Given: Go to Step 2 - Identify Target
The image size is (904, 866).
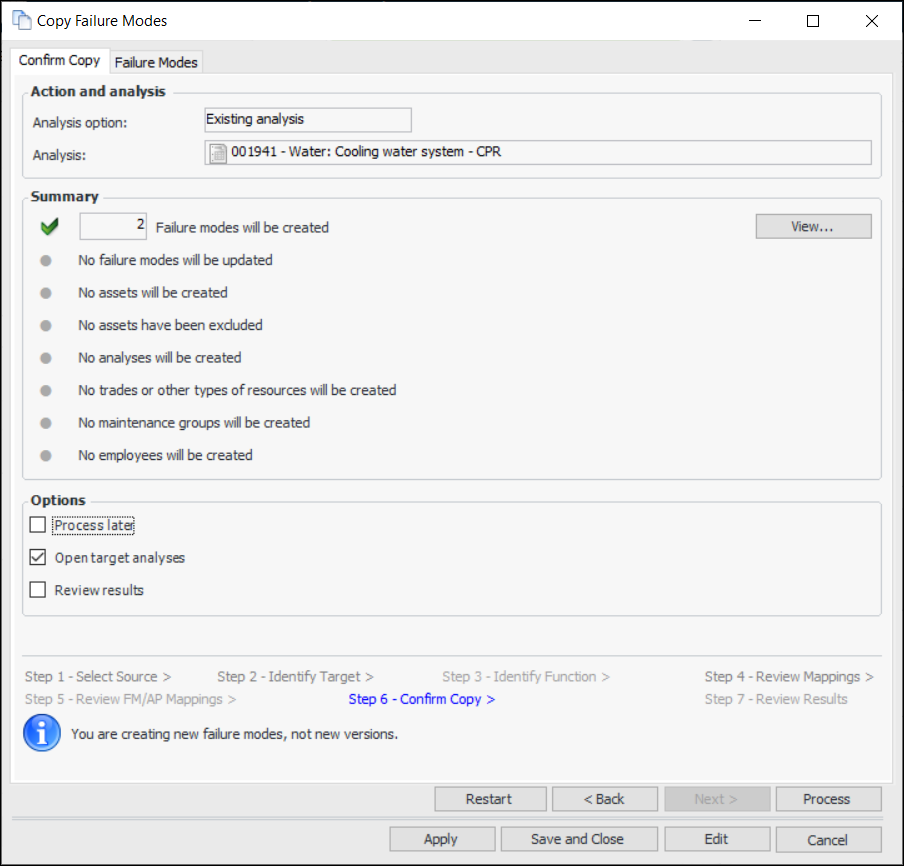Looking at the screenshot, I should (295, 676).
